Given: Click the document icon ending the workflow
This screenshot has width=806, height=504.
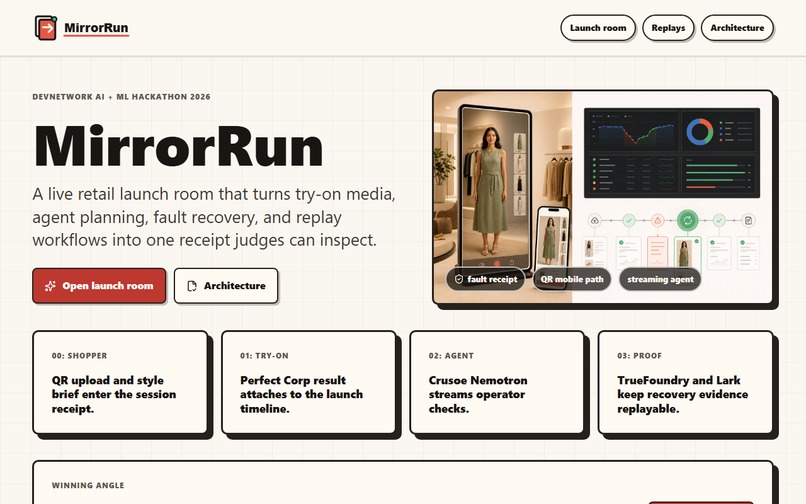Looking at the screenshot, I should point(748,221).
